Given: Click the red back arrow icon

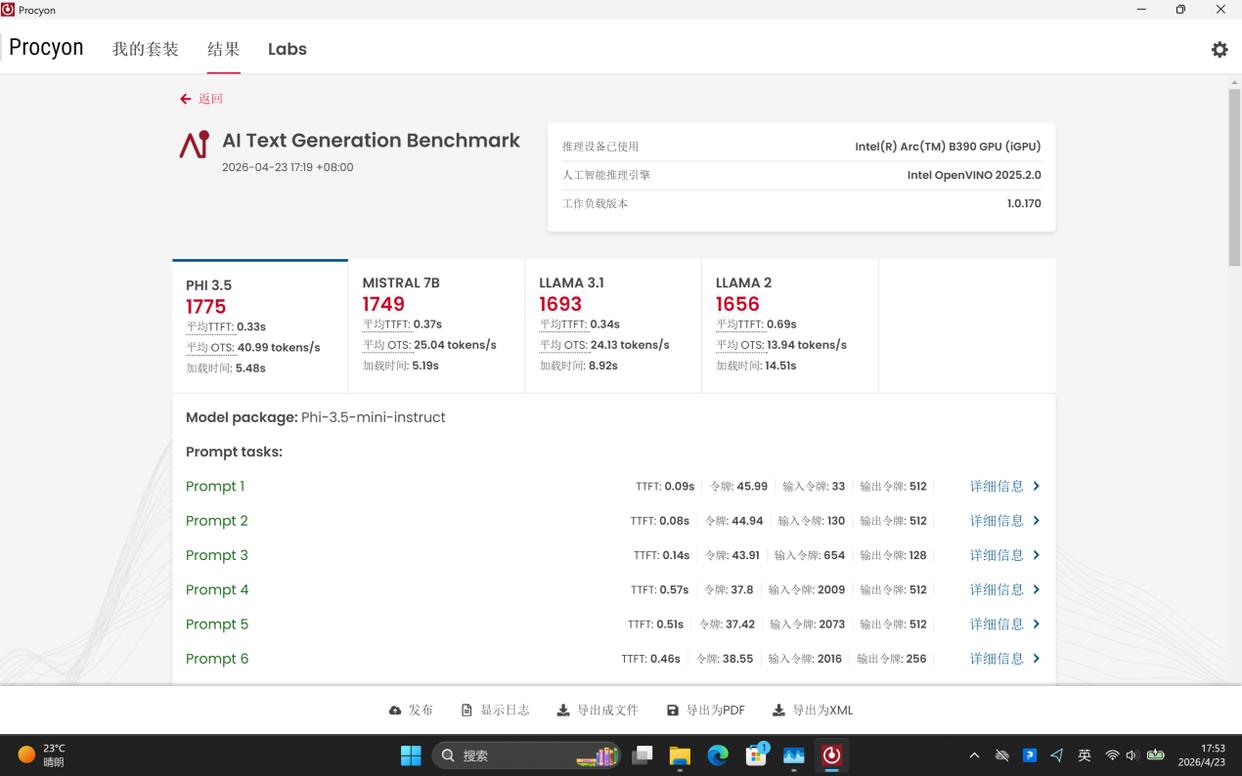Looking at the screenshot, I should coord(185,99).
